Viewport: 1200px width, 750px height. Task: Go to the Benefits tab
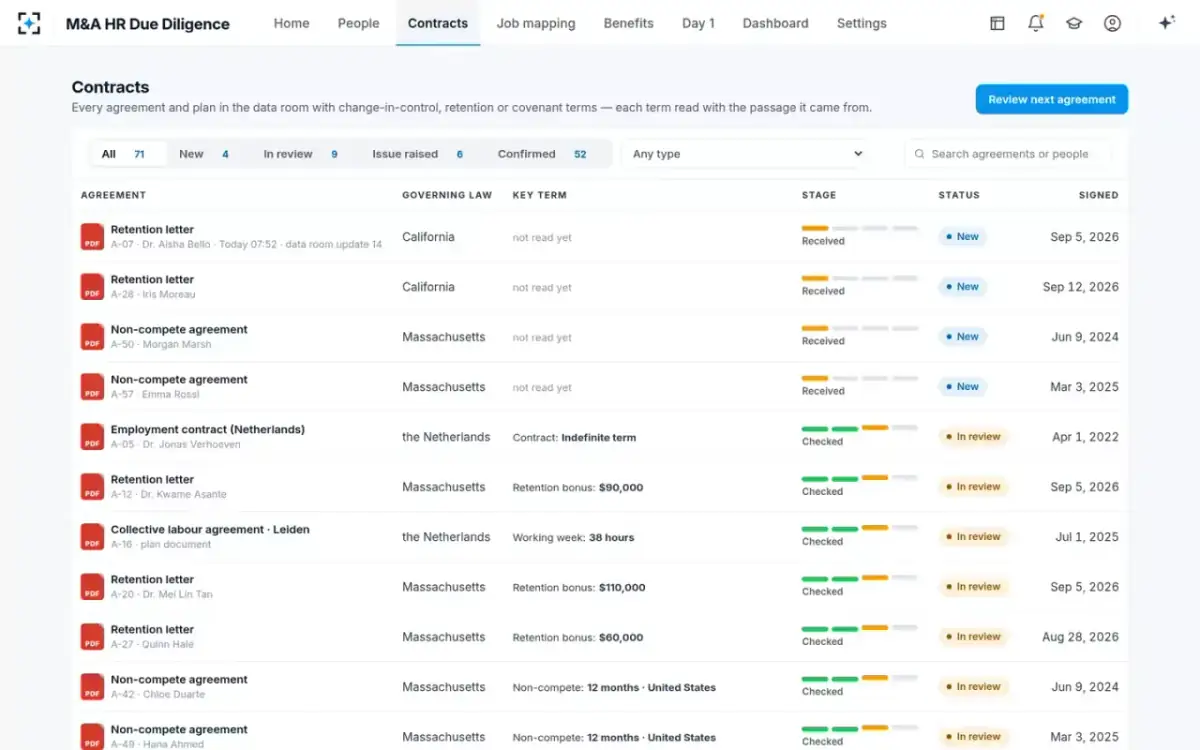click(x=629, y=23)
